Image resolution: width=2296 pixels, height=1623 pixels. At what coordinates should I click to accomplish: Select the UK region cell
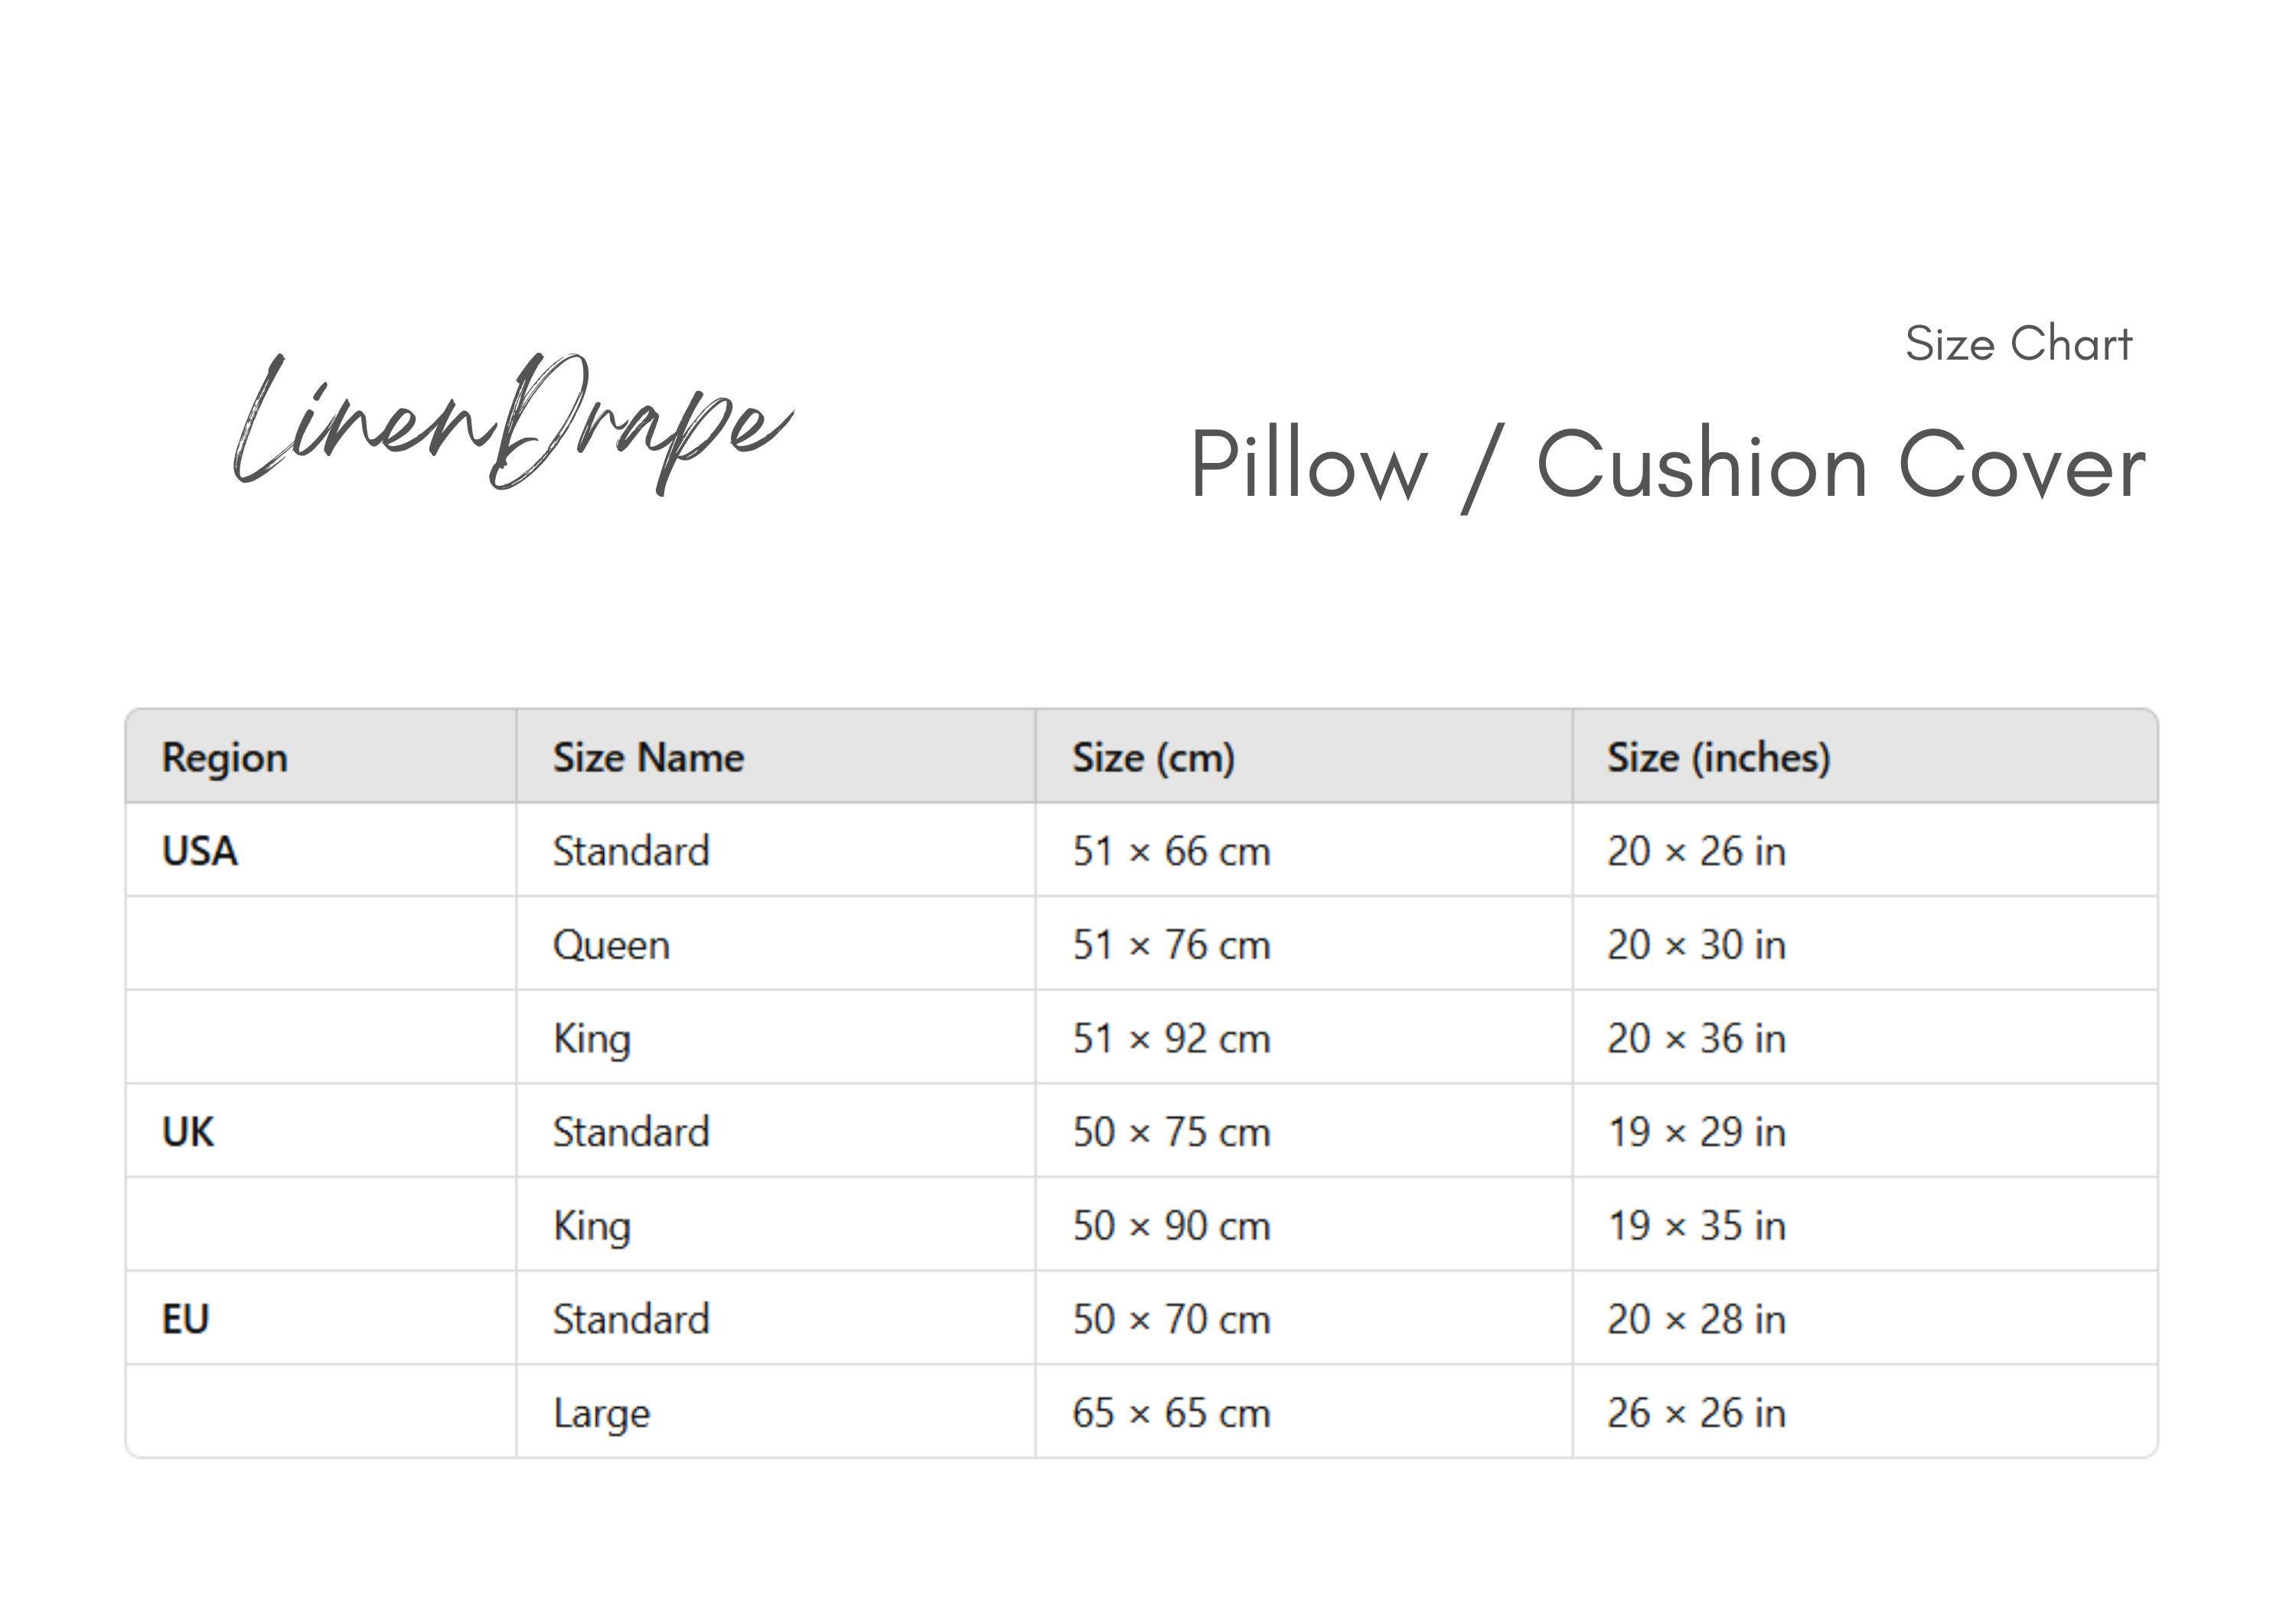(321, 1131)
